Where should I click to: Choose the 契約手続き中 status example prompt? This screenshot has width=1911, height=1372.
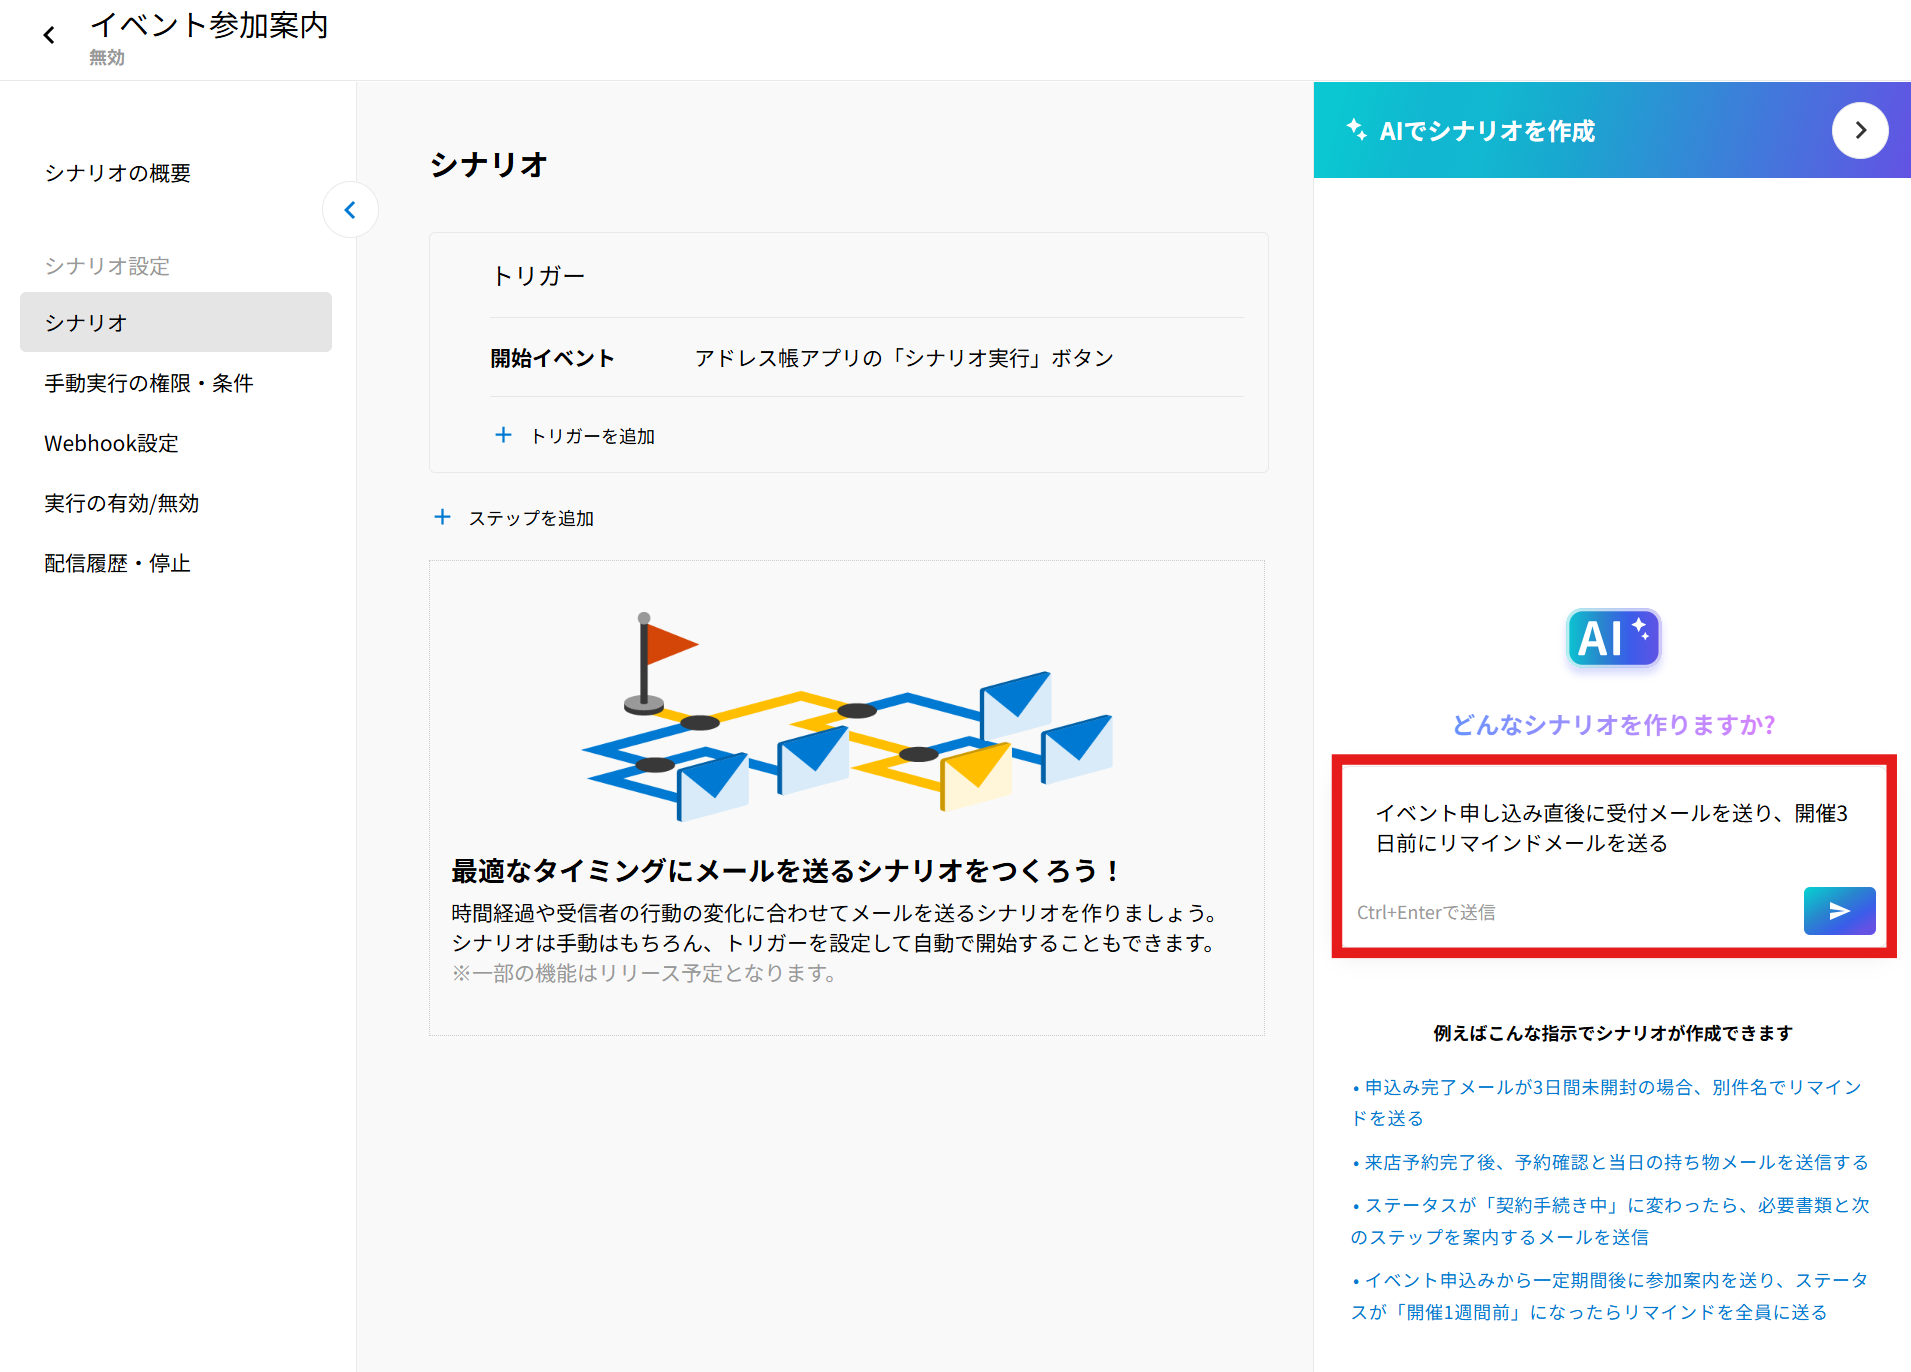tap(1610, 1221)
